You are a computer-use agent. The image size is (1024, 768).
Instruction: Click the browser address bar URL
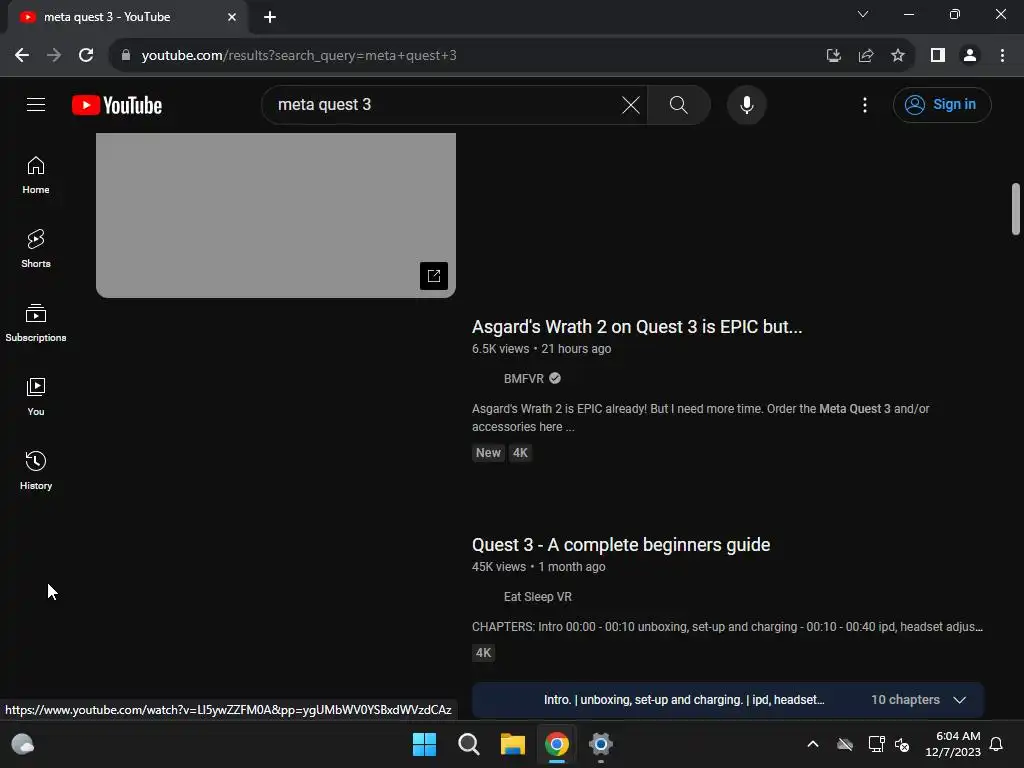(299, 56)
